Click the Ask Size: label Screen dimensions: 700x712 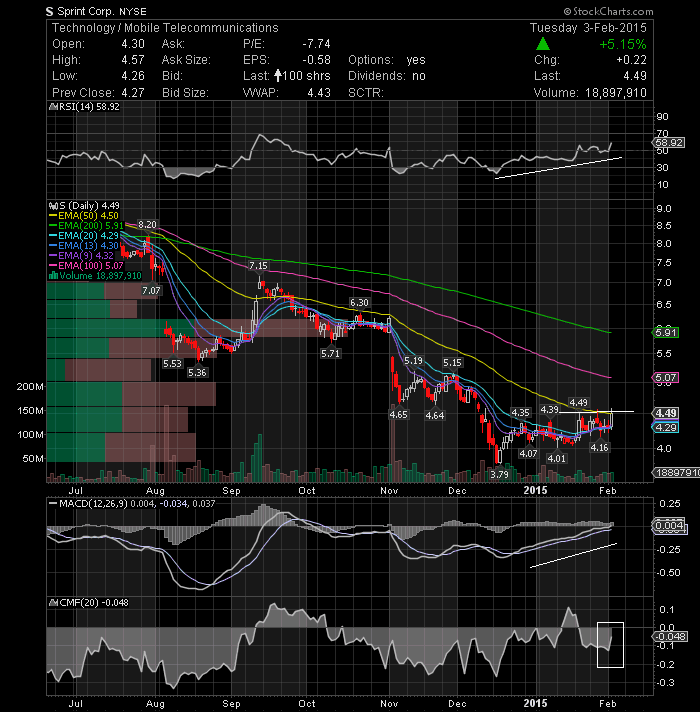(x=186, y=60)
